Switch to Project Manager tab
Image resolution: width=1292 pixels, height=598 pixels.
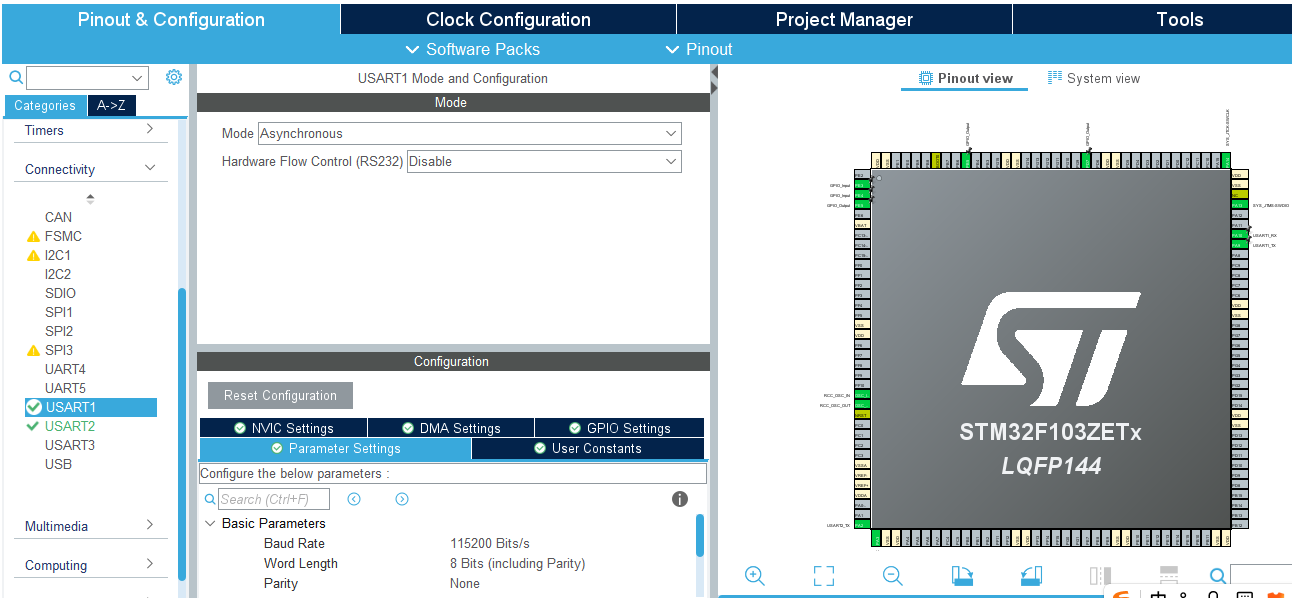844,19
